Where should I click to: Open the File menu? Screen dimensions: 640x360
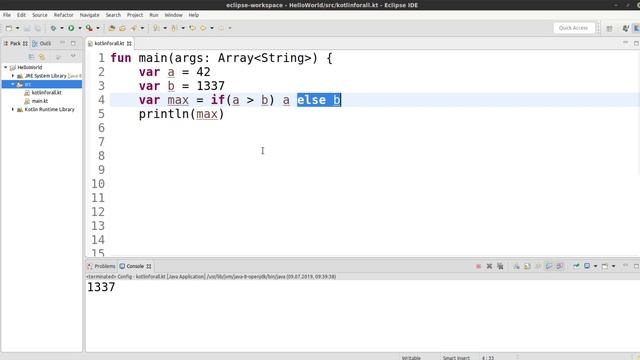7,15
